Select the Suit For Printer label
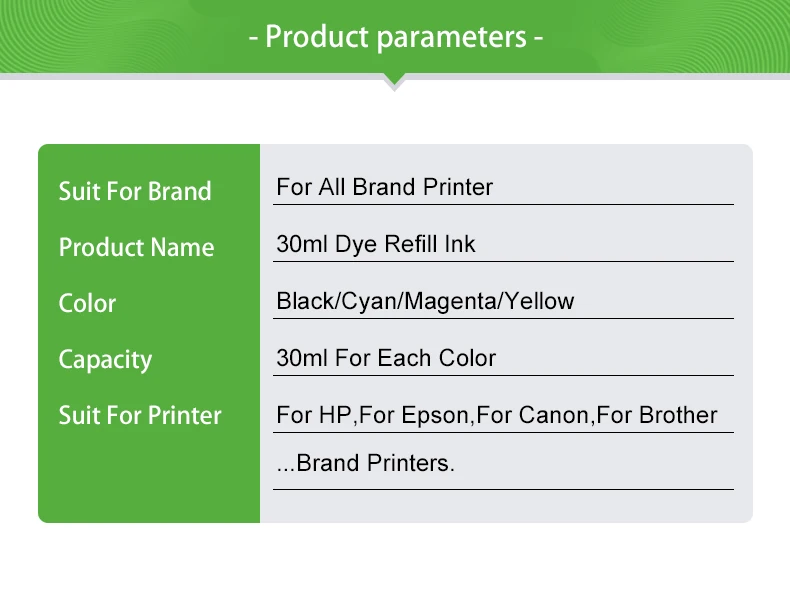Viewport: 790px width, 590px height. 140,415
